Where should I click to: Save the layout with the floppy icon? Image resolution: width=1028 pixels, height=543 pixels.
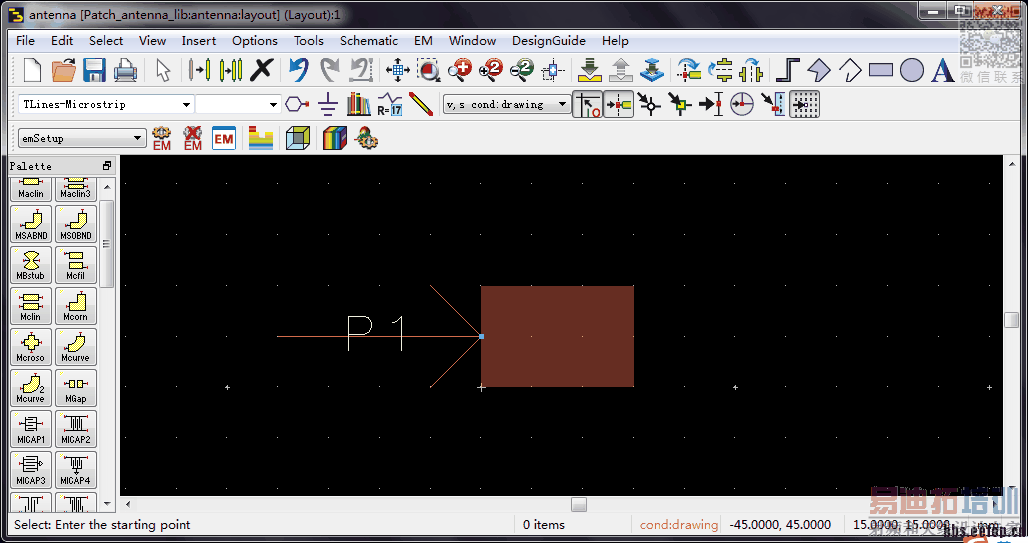pyautogui.click(x=94, y=70)
